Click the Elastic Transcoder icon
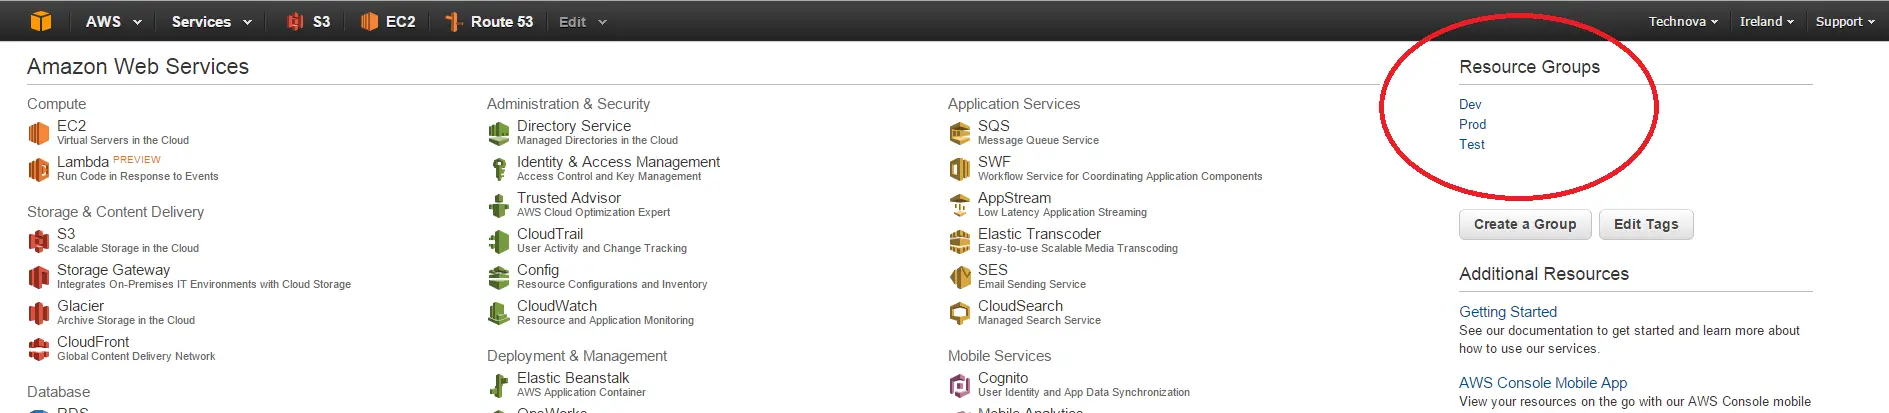 pos(960,241)
